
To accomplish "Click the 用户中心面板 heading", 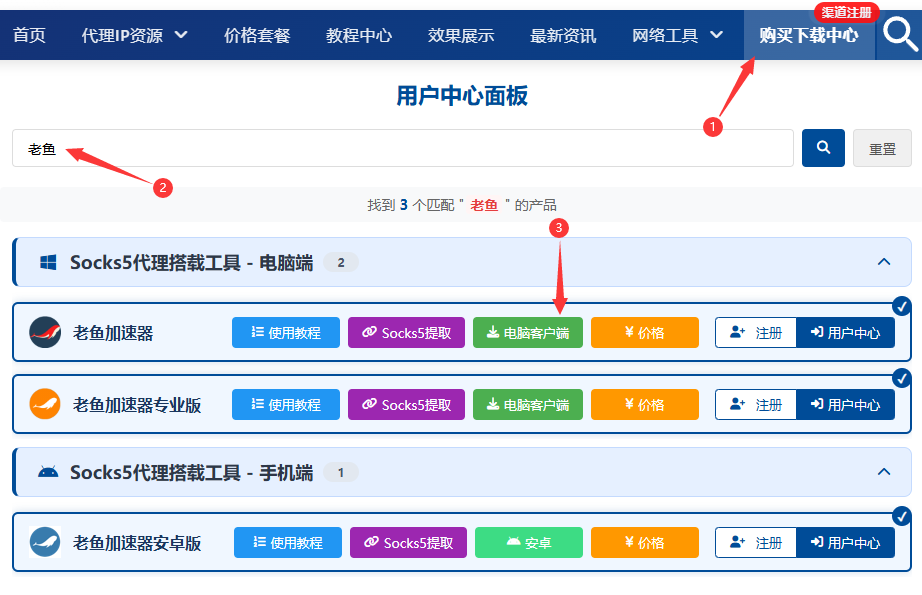I will tap(462, 96).
